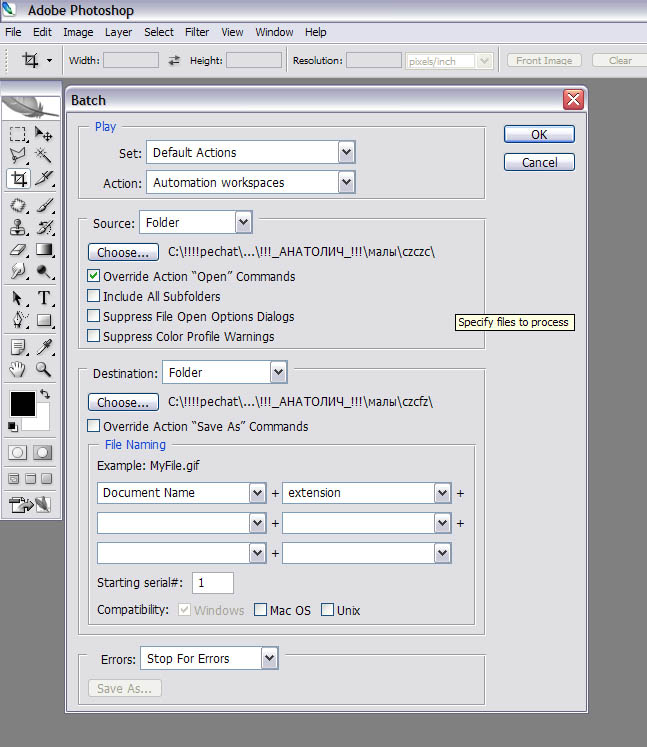Screen dimensions: 647x747
Task: Select the Zoom magnifier tool
Action: point(44,369)
